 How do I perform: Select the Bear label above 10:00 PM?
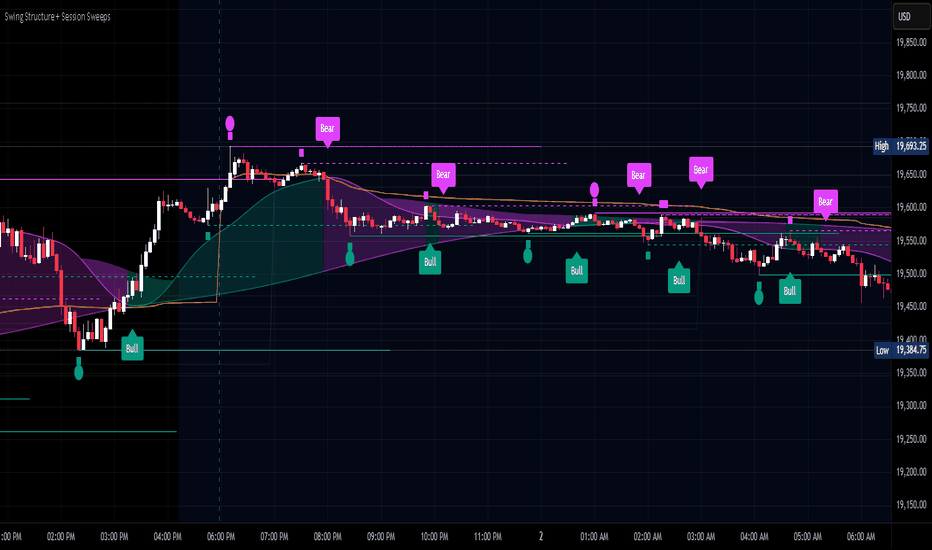pyautogui.click(x=443, y=176)
